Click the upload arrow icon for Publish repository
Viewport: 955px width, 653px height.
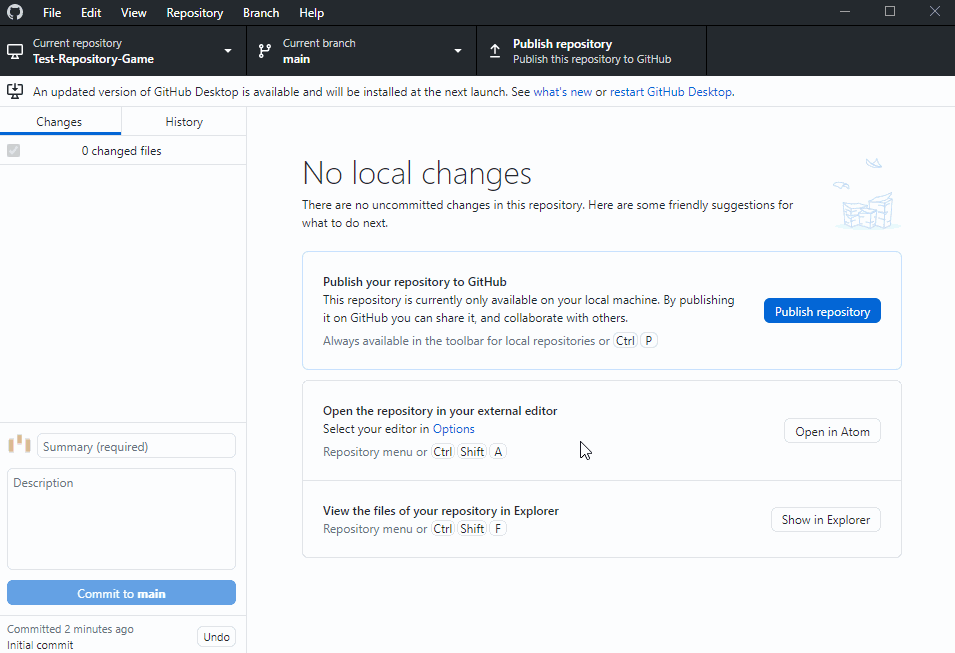(x=495, y=51)
